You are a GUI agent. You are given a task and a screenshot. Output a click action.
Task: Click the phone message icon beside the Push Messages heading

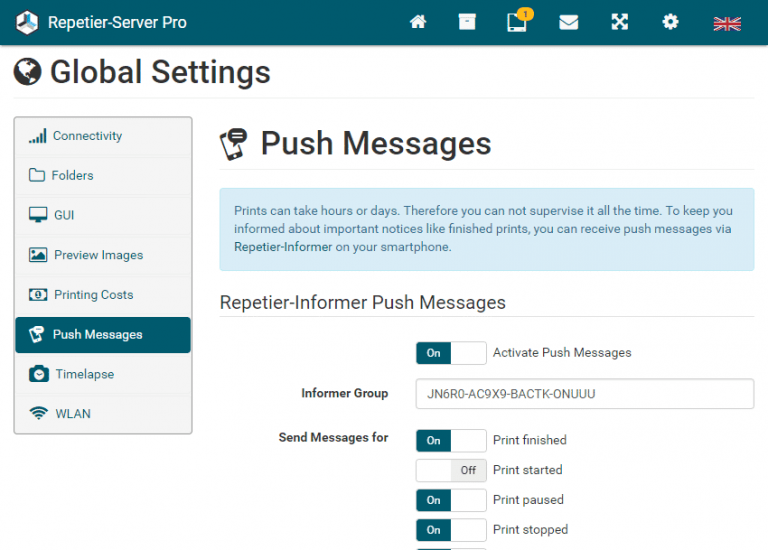pyautogui.click(x=233, y=144)
